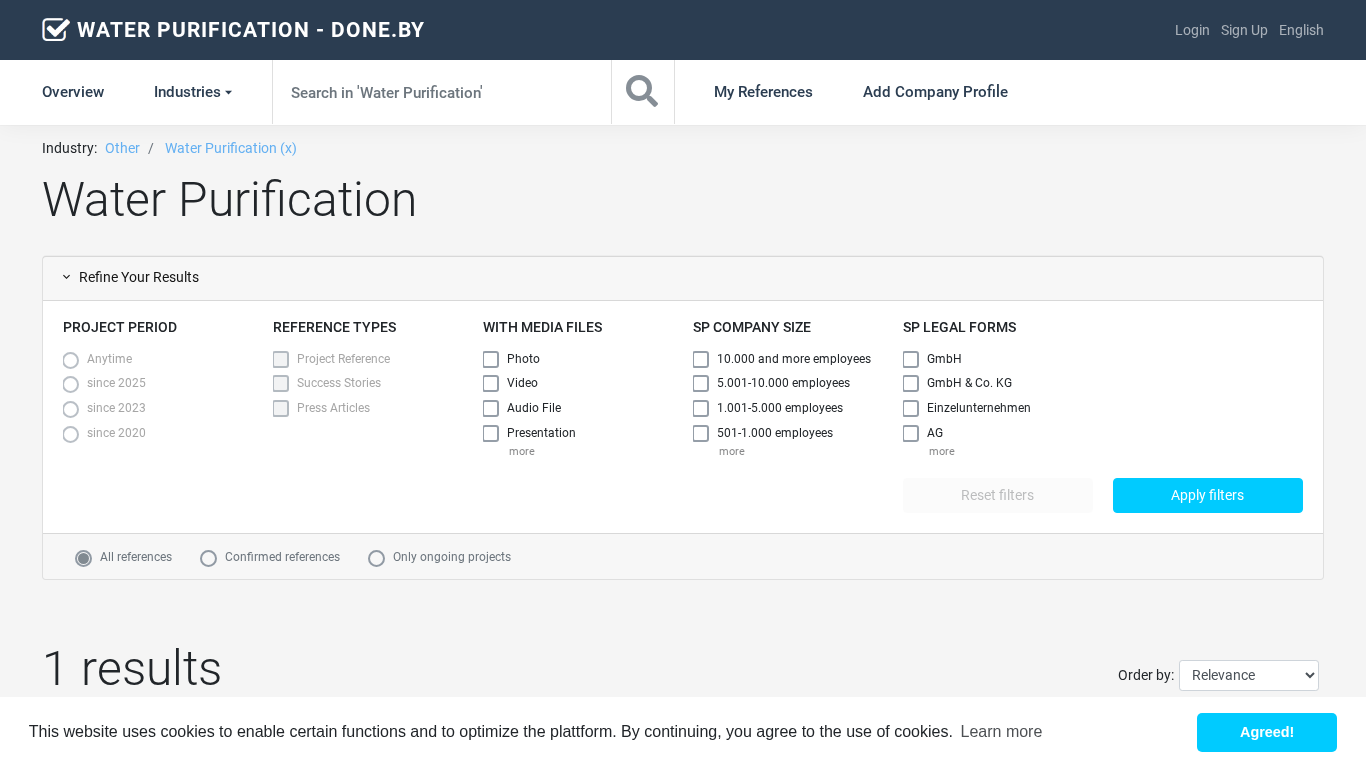Collapse the Refine Your Results chevron
The height and width of the screenshot is (768, 1366).
[67, 277]
